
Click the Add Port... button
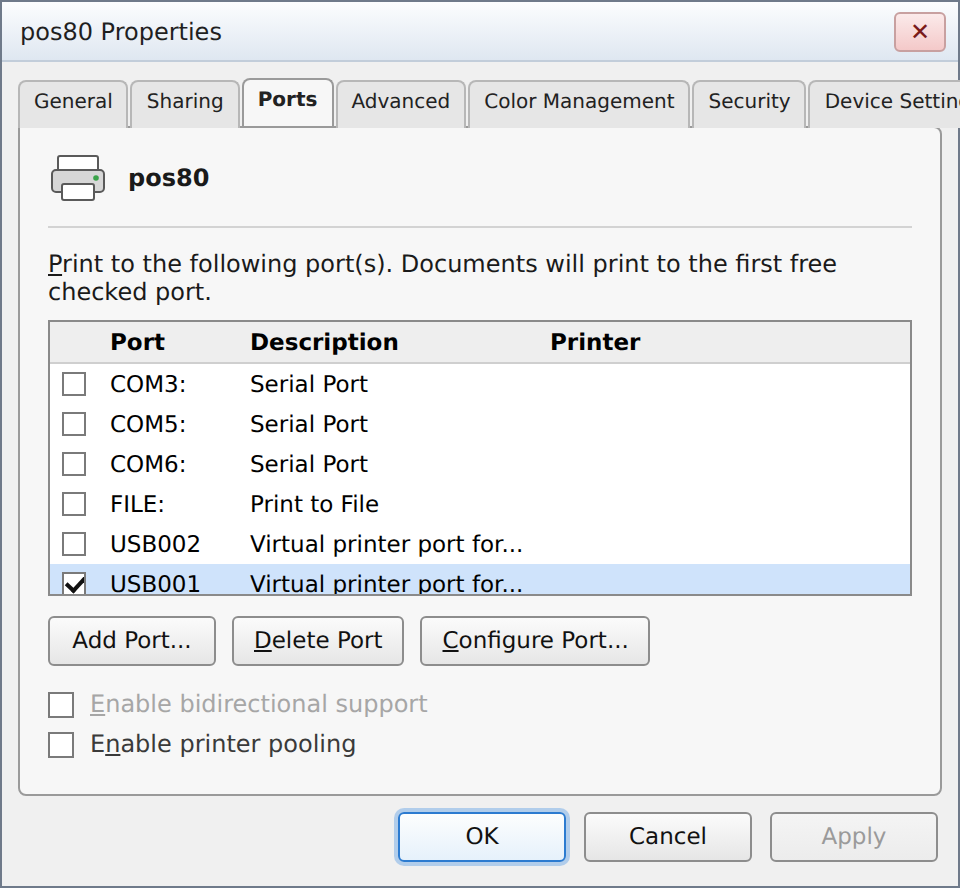[132, 641]
